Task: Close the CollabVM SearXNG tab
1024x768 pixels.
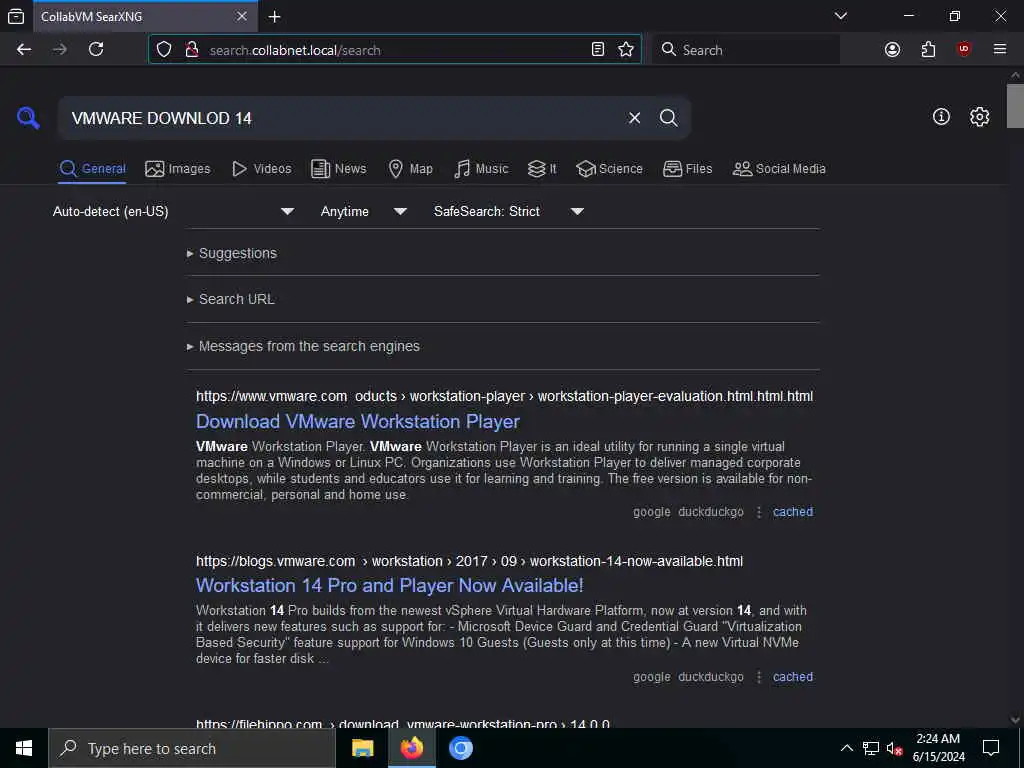Action: pyautogui.click(x=242, y=16)
